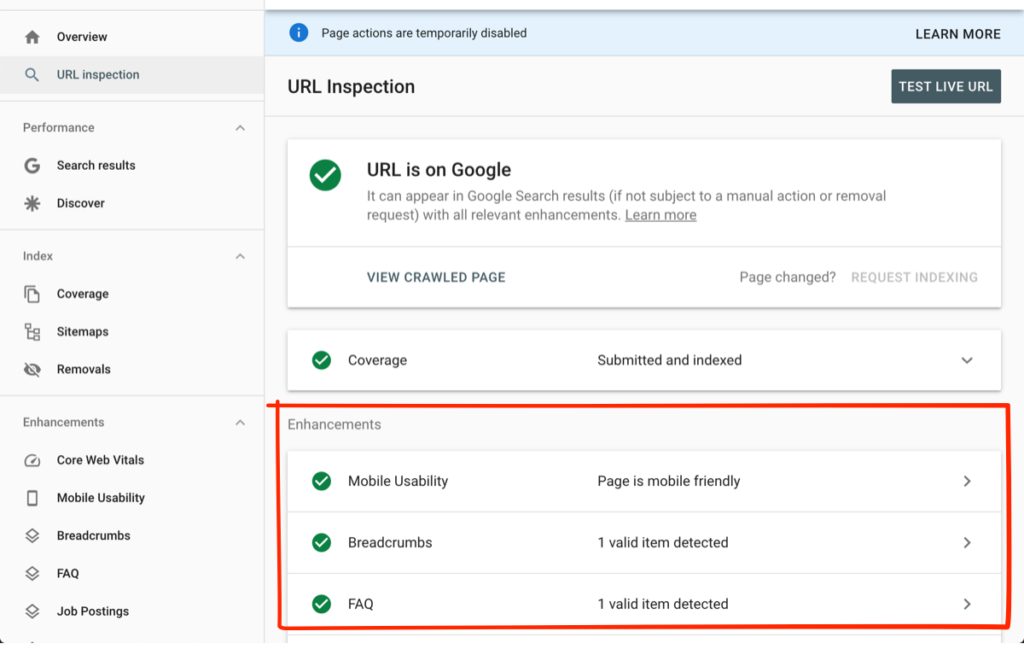The height and width of the screenshot is (649, 1024).
Task: Click the Page is mobile friendly text
Action: [x=669, y=481]
